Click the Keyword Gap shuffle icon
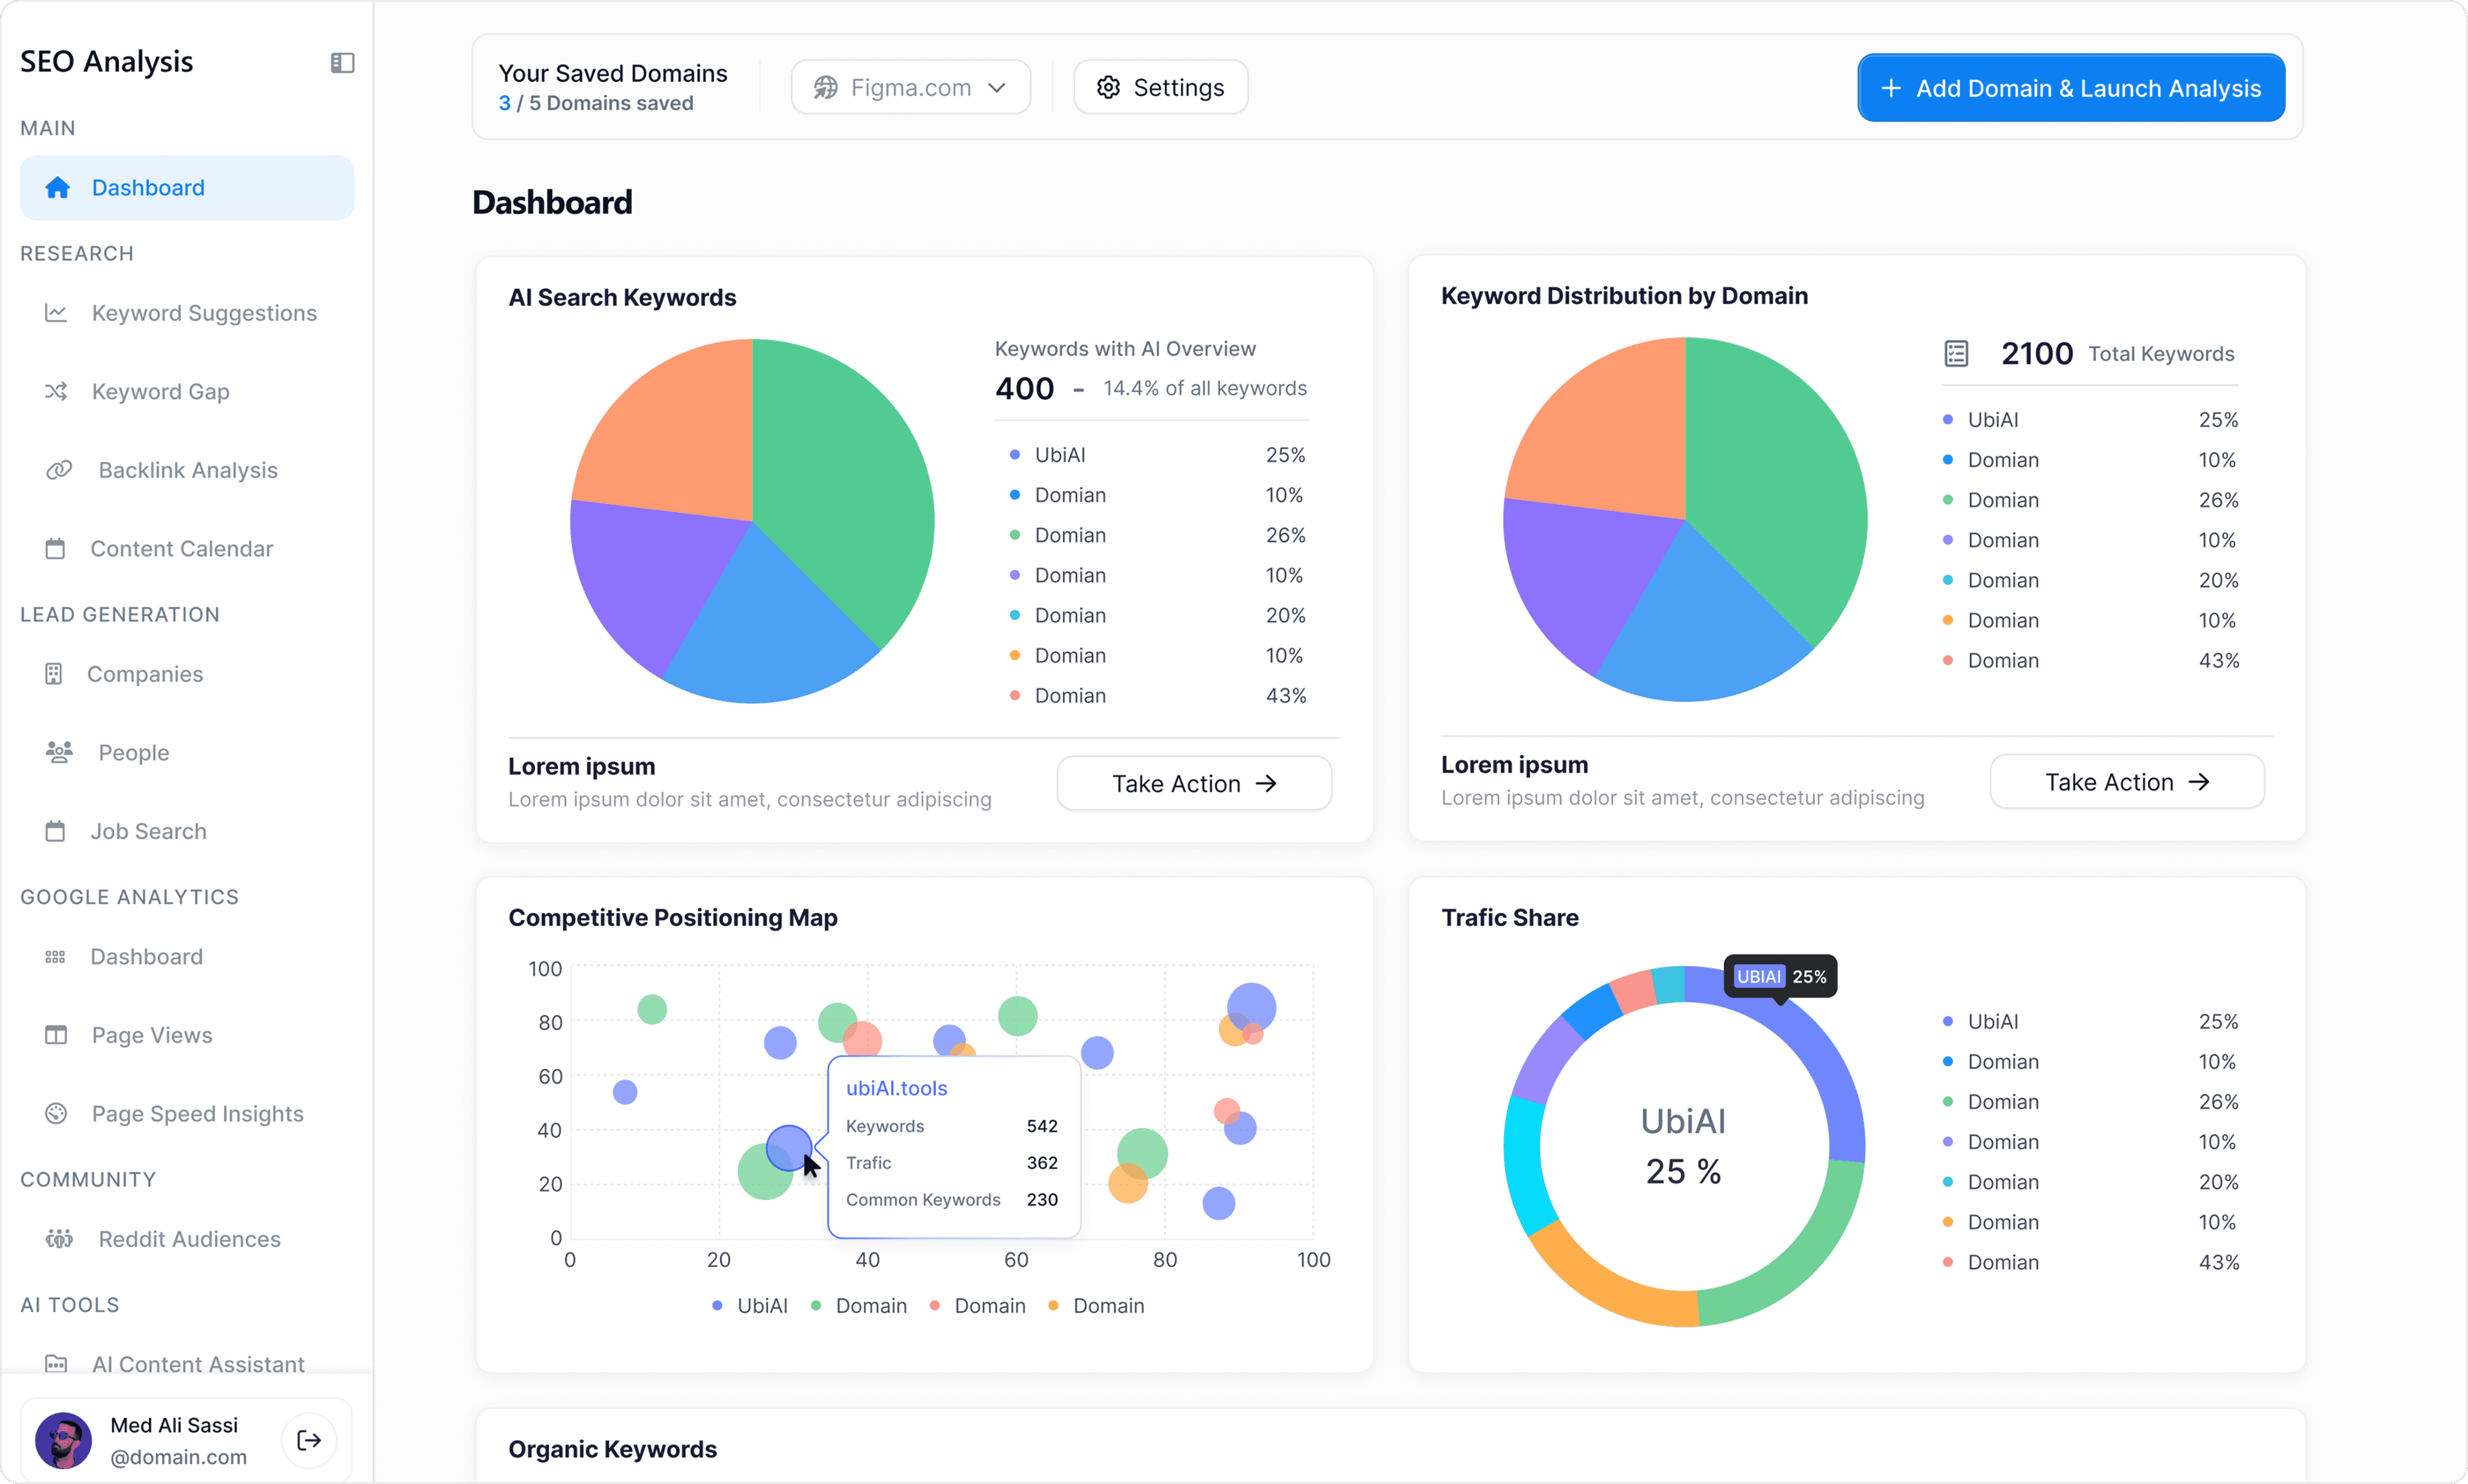The width and height of the screenshot is (2468, 1484). coord(56,391)
